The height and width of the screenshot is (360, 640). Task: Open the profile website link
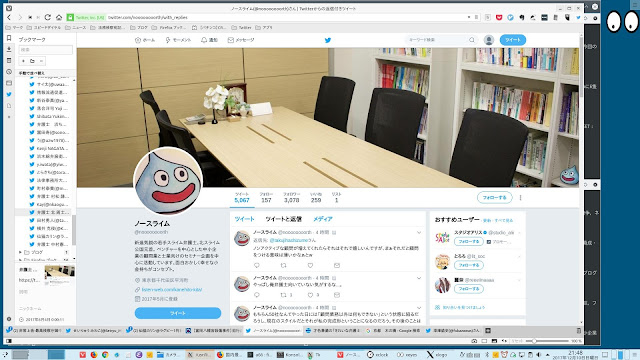point(172,289)
